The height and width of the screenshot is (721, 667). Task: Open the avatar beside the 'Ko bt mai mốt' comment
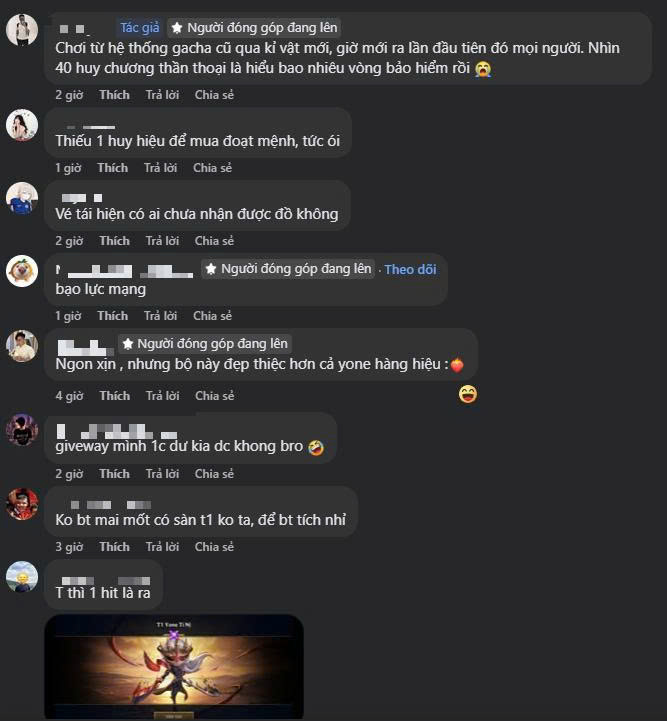click(x=22, y=504)
